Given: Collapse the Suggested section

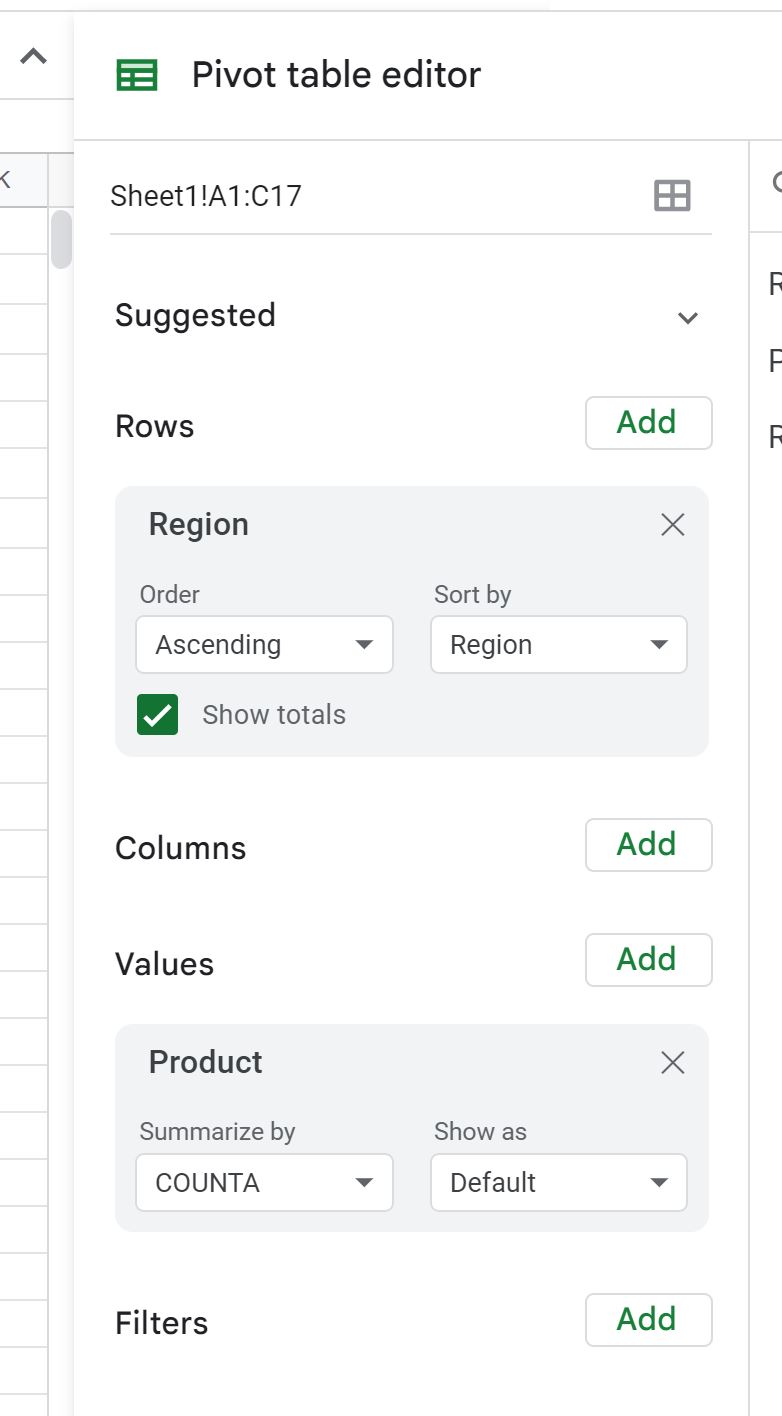Looking at the screenshot, I should point(687,317).
